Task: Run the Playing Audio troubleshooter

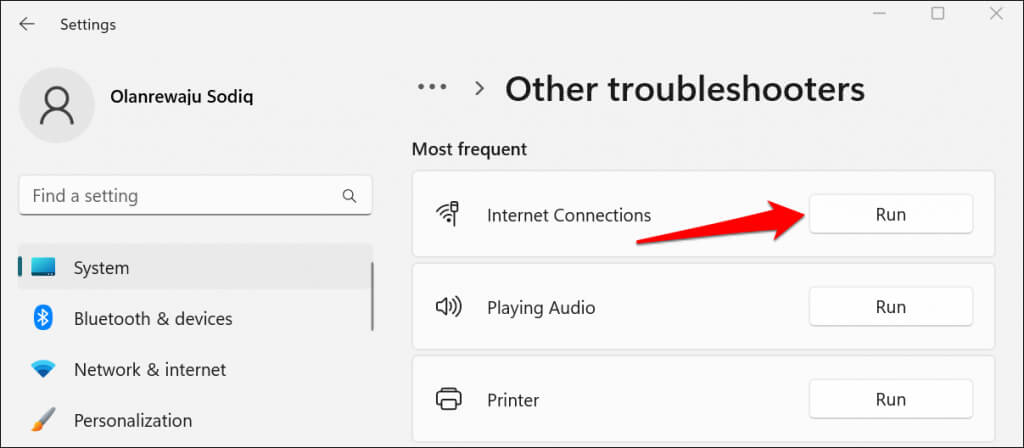Action: [x=890, y=307]
